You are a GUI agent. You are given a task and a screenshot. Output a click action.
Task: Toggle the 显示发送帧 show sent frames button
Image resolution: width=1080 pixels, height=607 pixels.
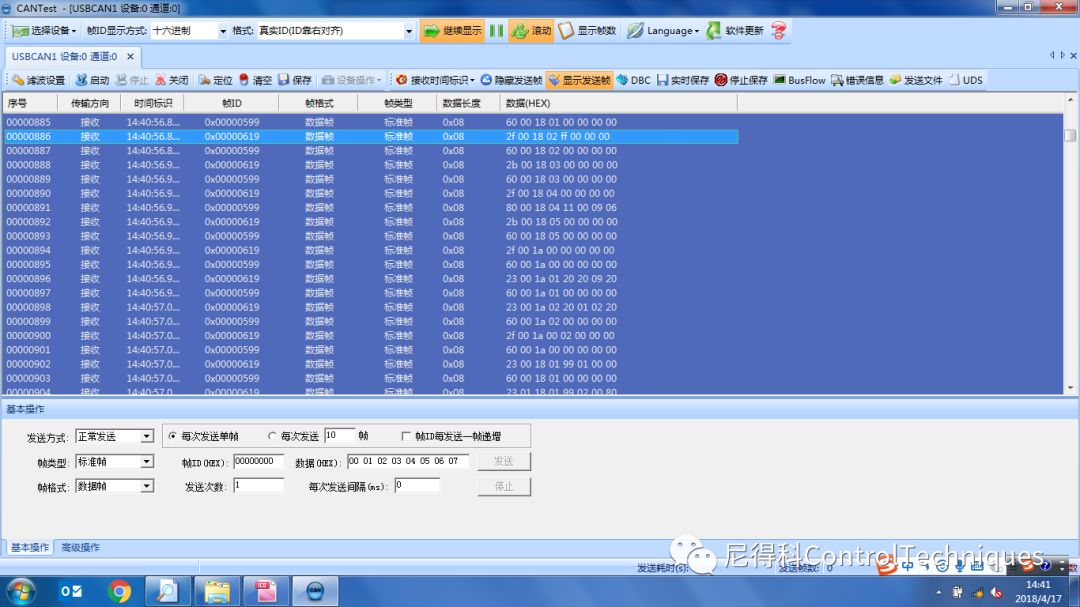[x=579, y=81]
